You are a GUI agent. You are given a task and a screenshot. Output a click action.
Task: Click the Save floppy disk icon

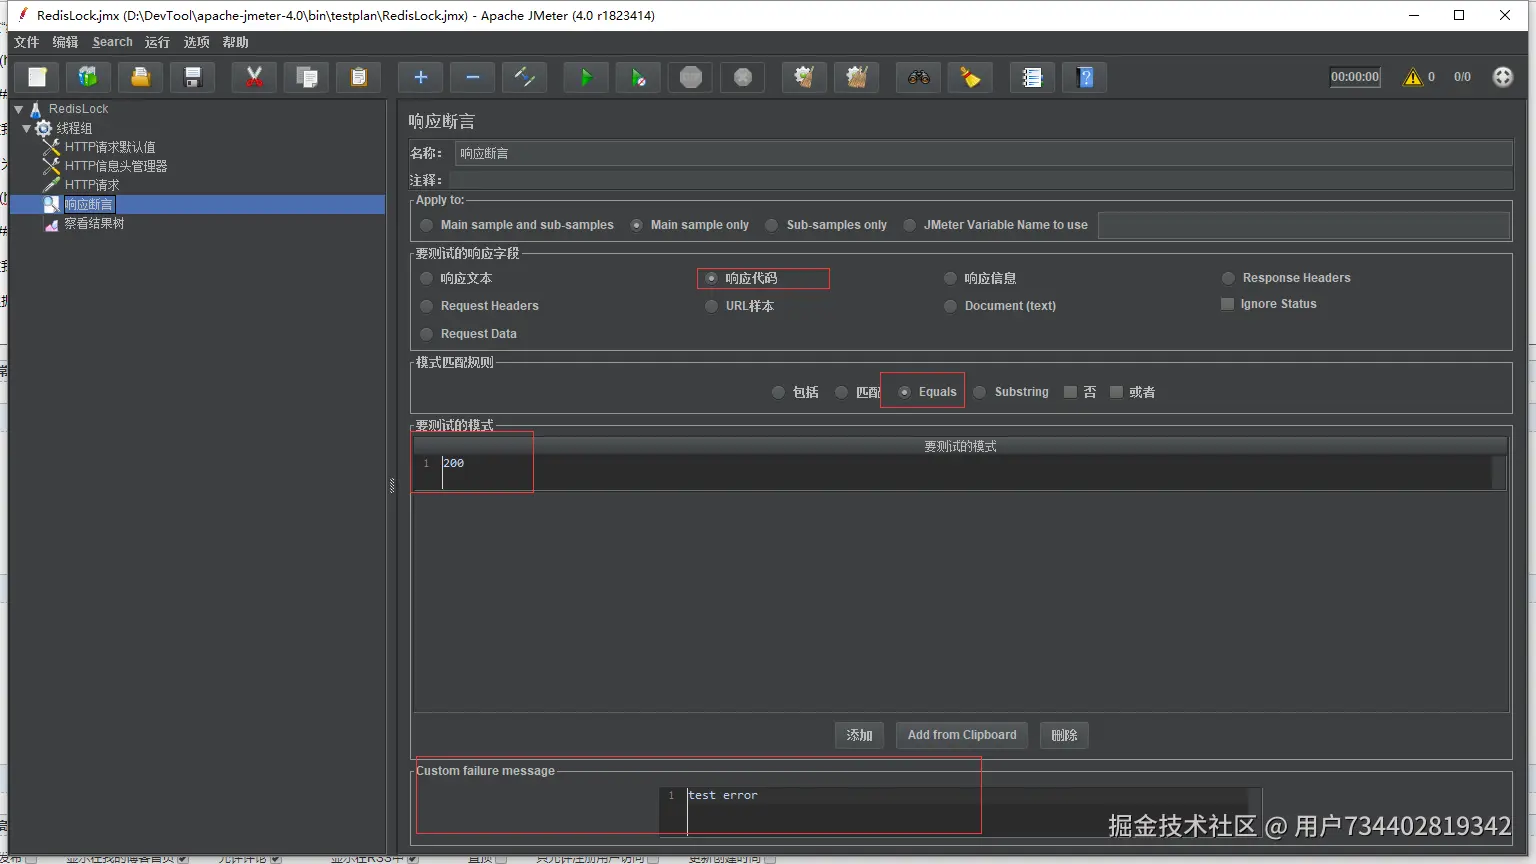193,77
